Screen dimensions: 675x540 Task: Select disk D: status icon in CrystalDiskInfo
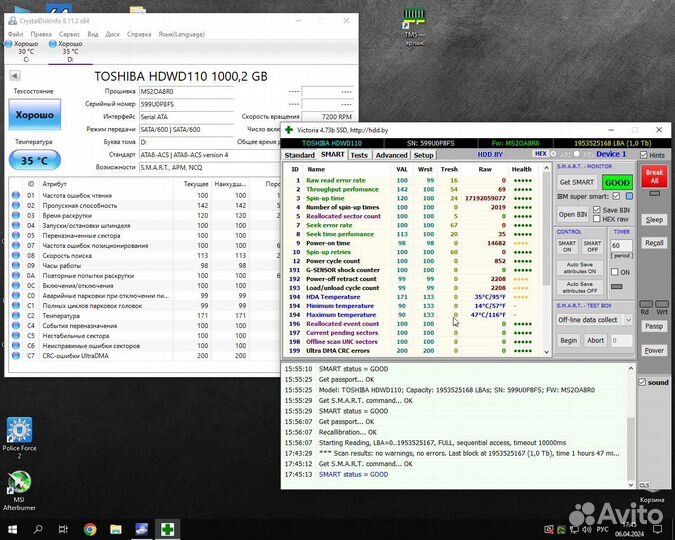tap(53, 43)
